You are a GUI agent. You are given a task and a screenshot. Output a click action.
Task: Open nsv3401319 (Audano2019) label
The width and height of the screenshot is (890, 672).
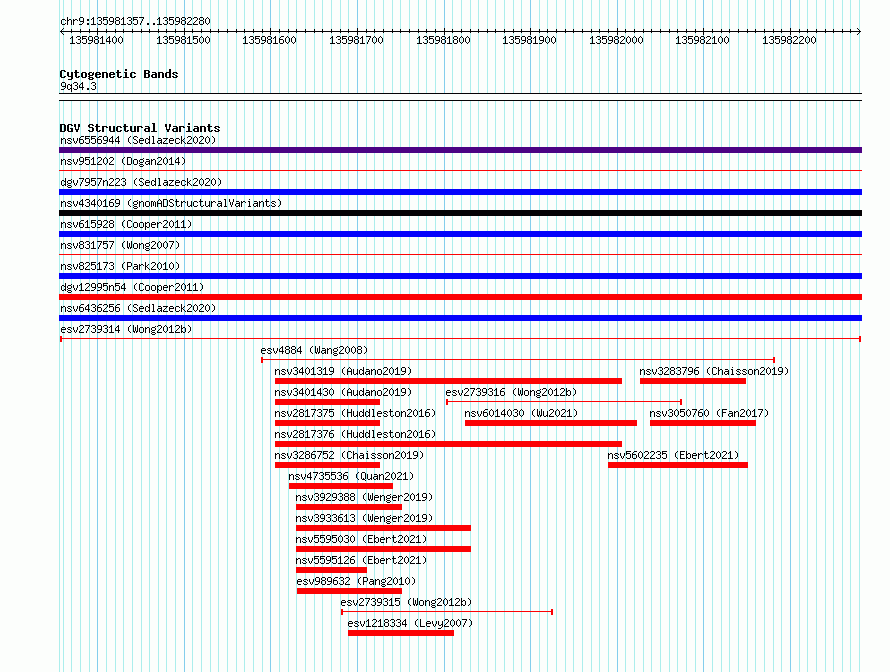click(343, 371)
